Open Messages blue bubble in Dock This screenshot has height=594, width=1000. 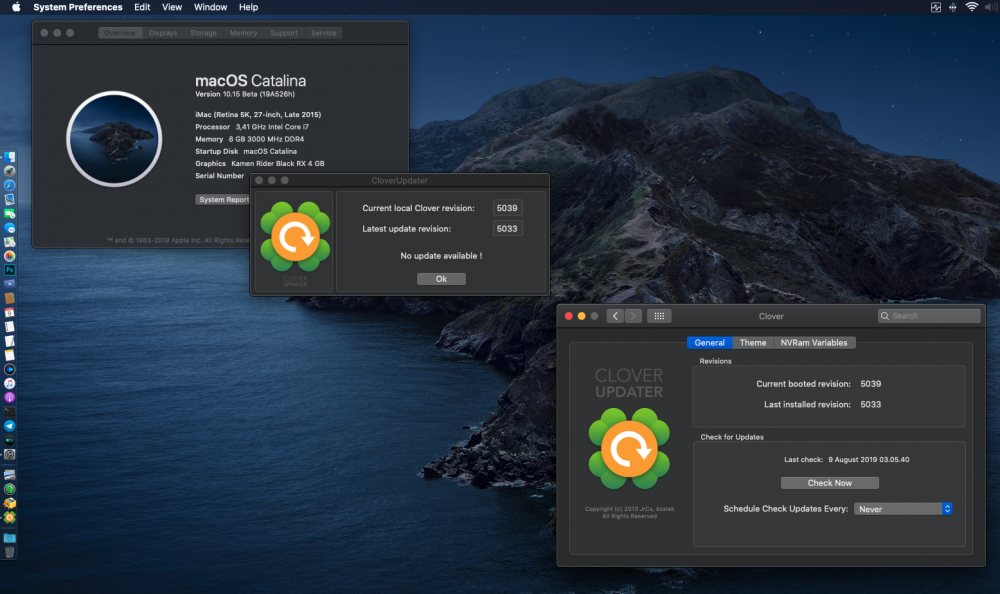coord(10,228)
